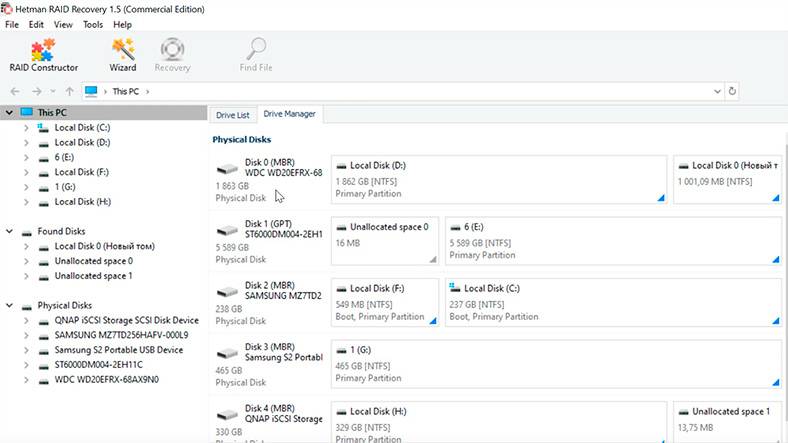Collapse the Physical Disks tree group
Screen dimensions: 788x443
pos(9,305)
